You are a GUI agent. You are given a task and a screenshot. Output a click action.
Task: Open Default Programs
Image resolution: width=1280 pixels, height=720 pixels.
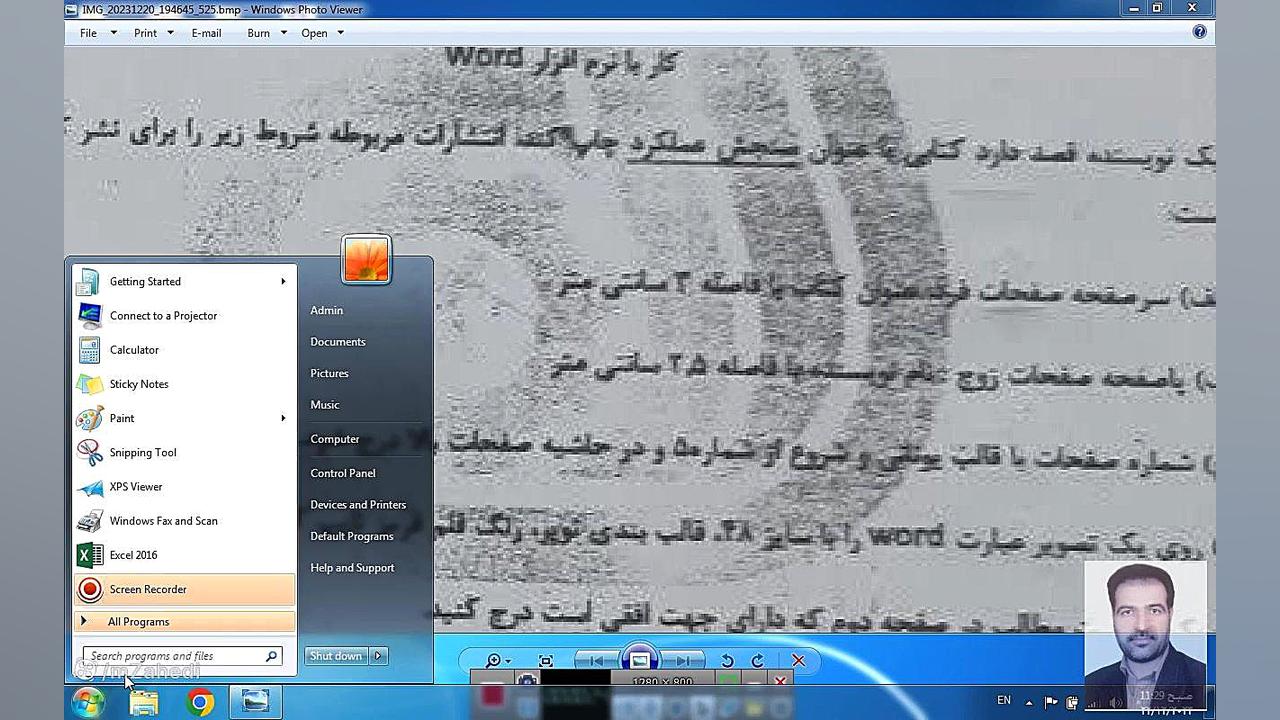pyautogui.click(x=352, y=536)
